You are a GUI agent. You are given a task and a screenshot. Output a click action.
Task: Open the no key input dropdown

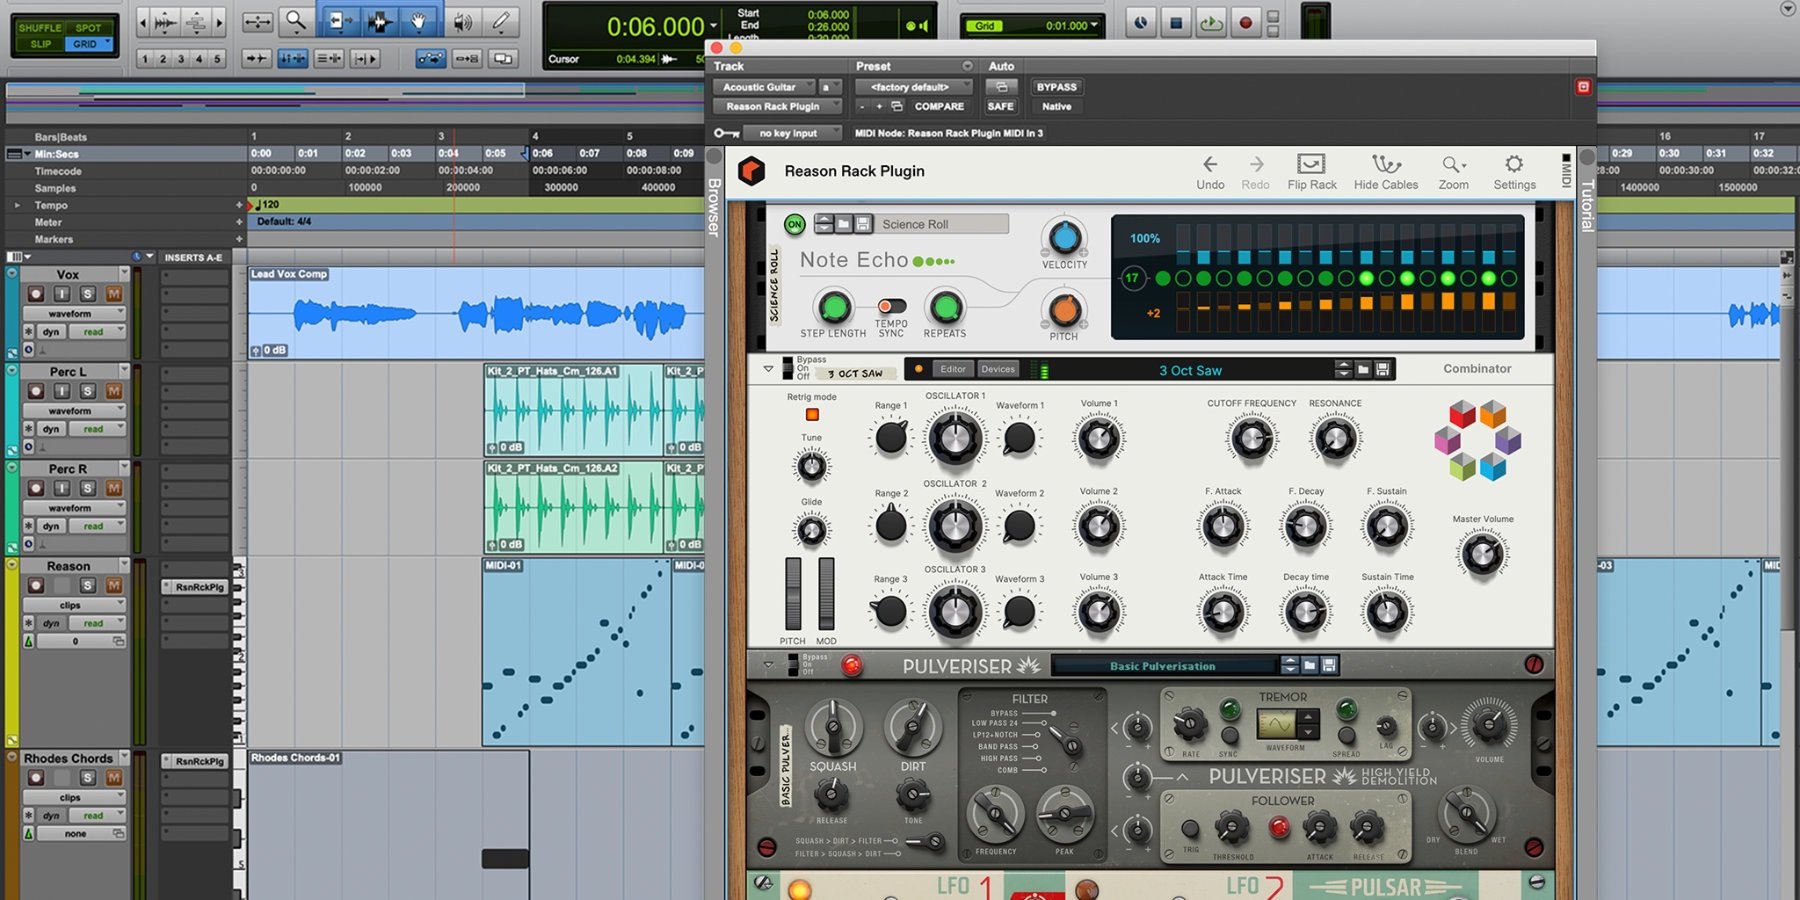[x=792, y=132]
